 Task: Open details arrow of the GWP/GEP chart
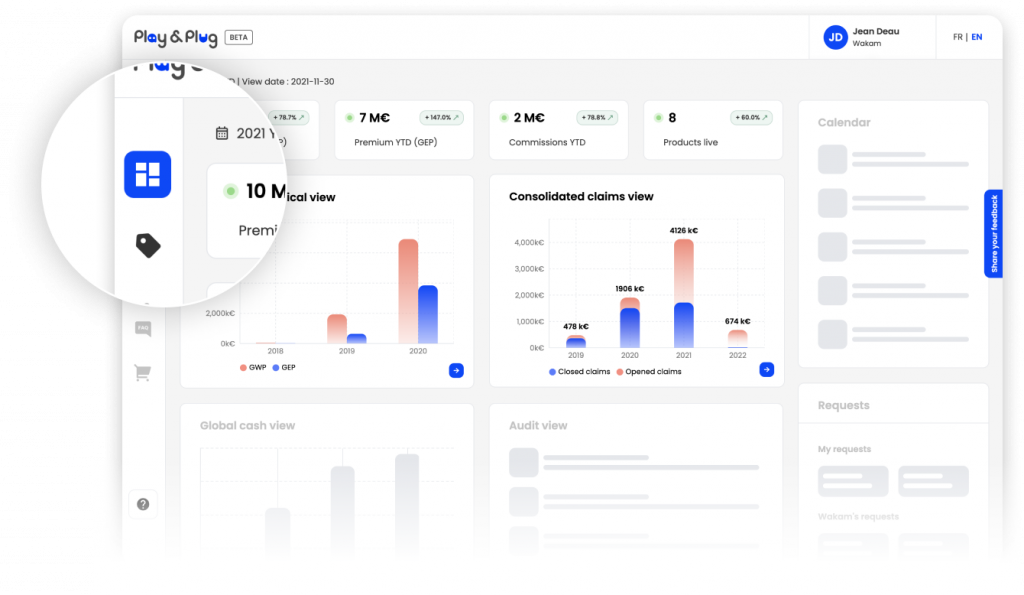click(x=456, y=370)
